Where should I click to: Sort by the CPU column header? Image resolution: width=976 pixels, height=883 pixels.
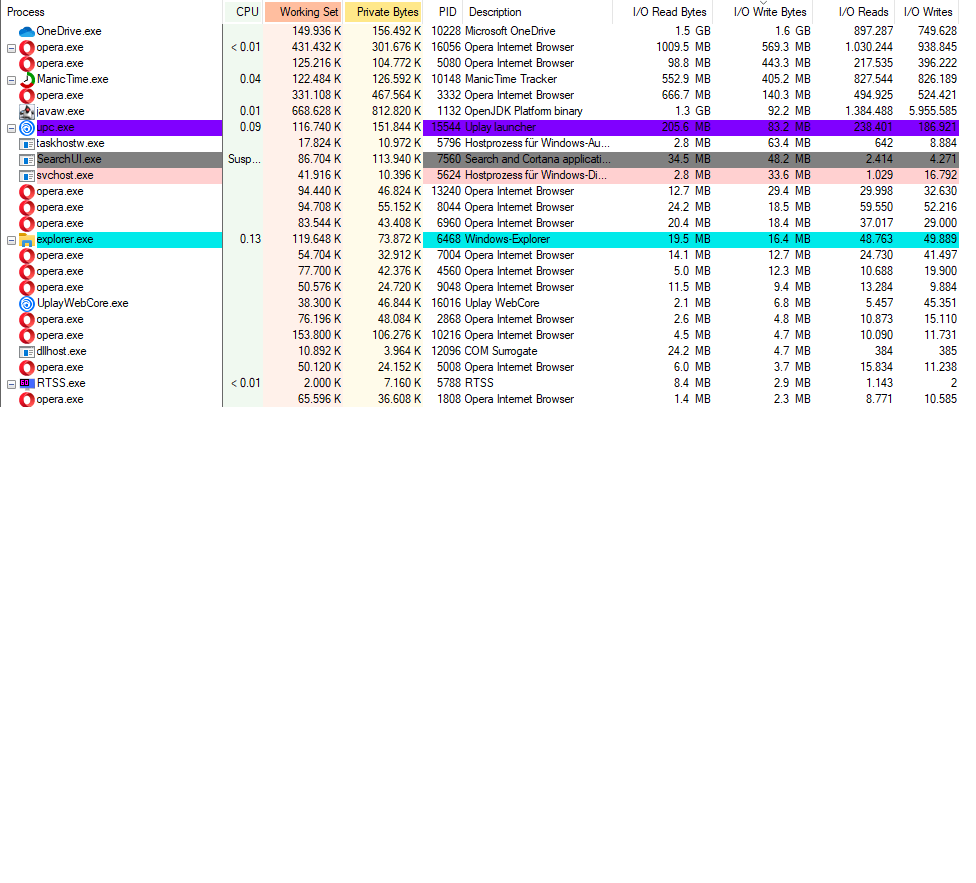243,12
